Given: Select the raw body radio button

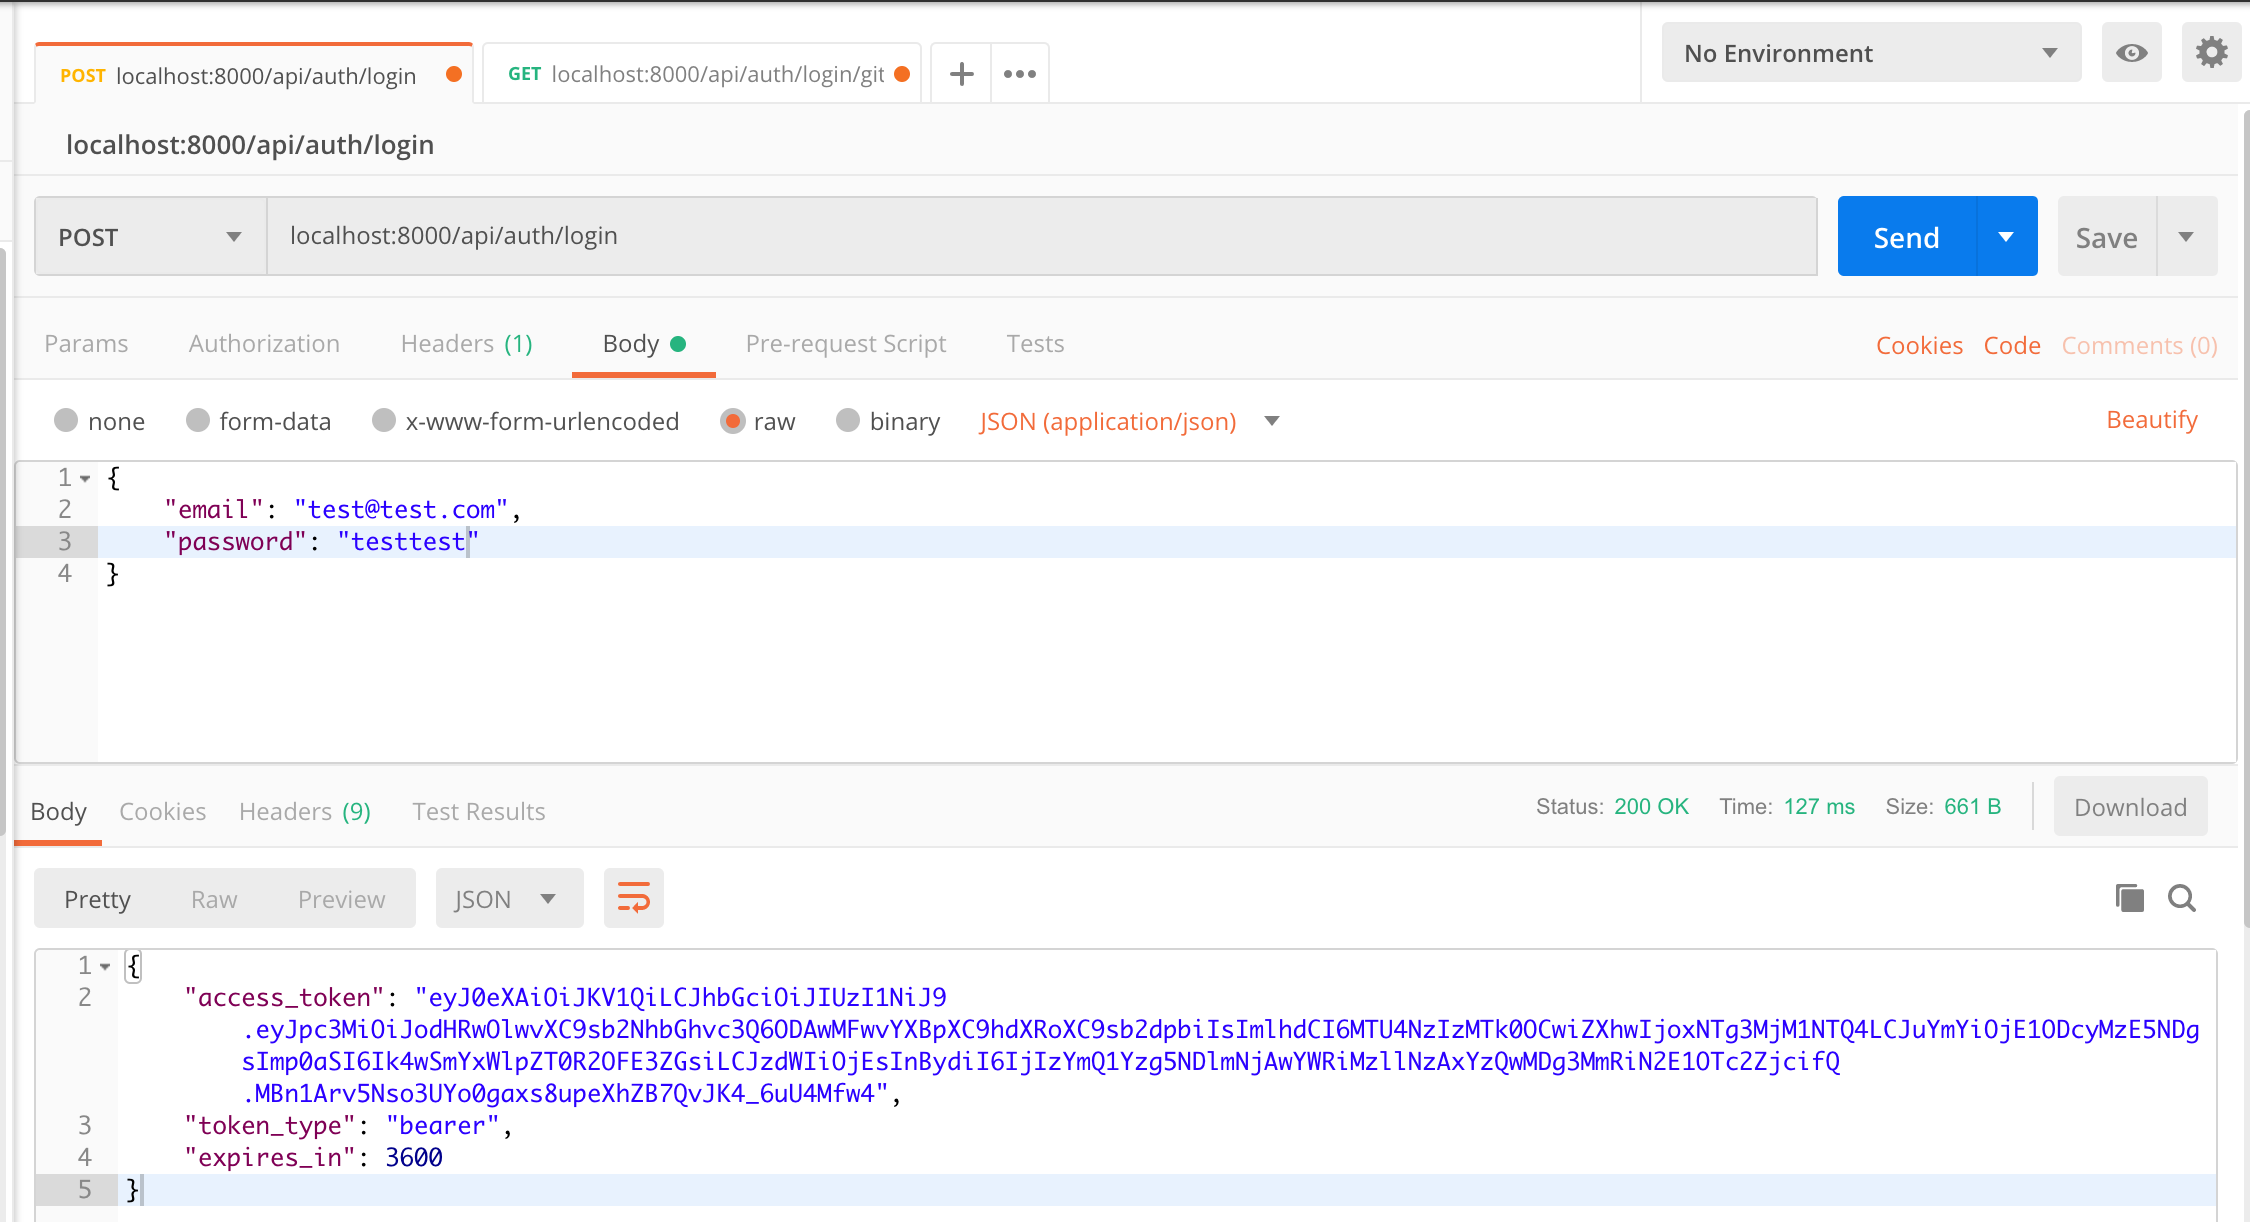Looking at the screenshot, I should pos(733,421).
